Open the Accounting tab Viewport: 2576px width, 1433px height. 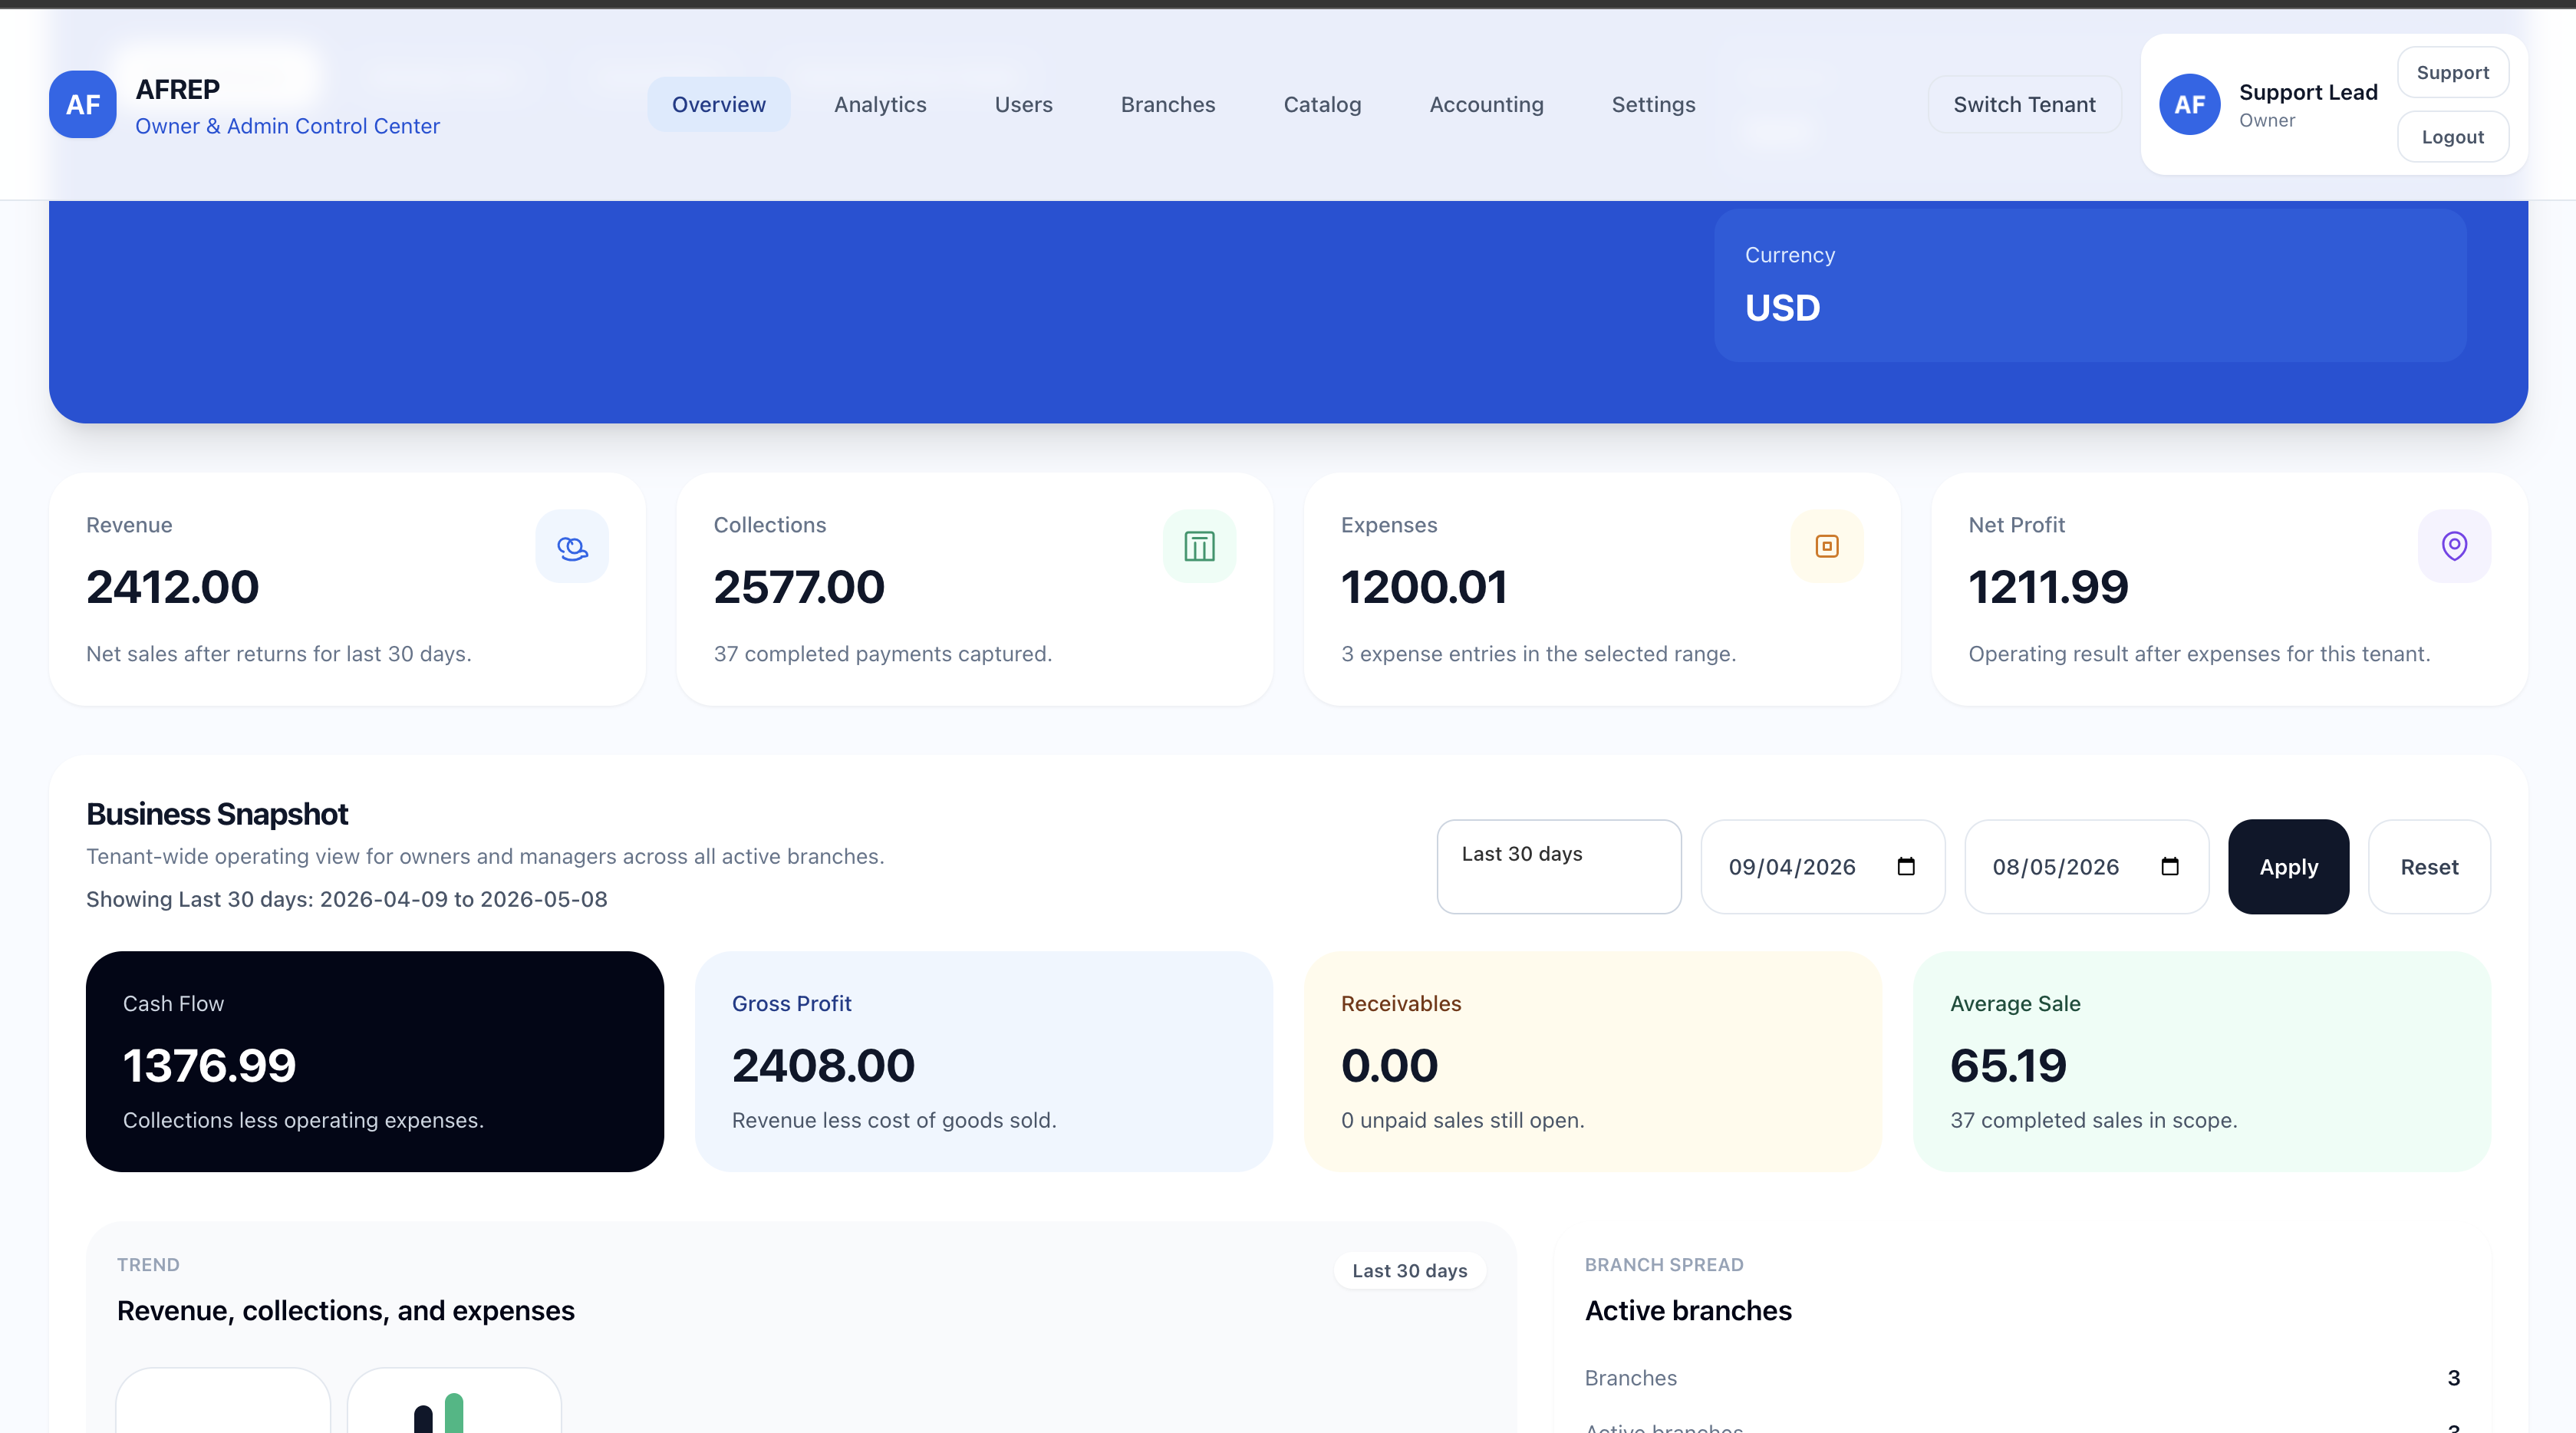(1486, 104)
